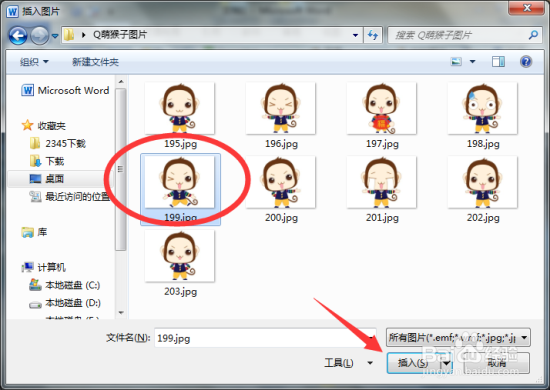Click the 取消 cancel button
This screenshot has height=390, width=550.
pyautogui.click(x=496, y=363)
